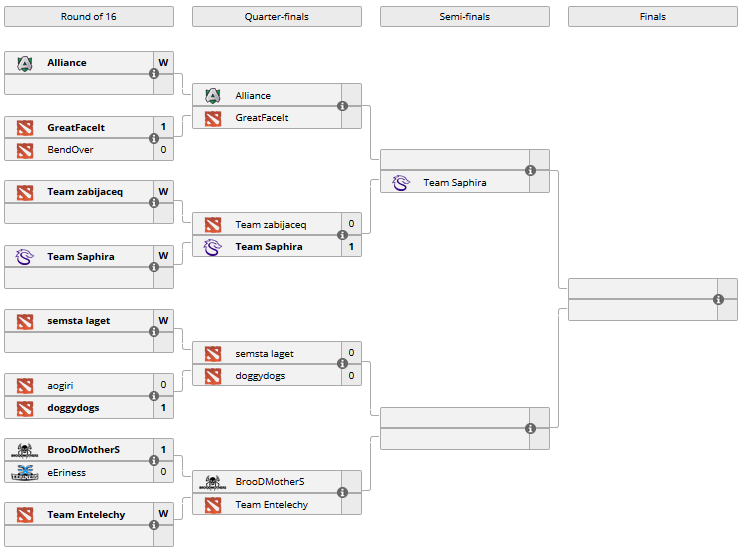Viewport: 752px width, 556px height.
Task: Click the Alliance logo in Round of 16
Action: click(x=25, y=63)
